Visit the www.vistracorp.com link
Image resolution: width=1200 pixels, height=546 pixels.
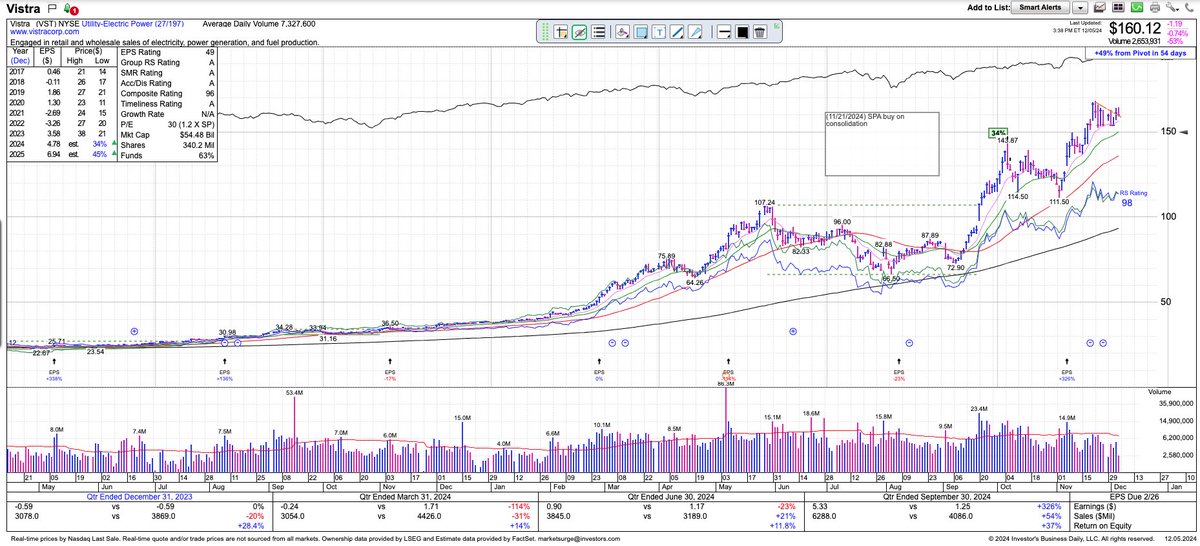(x=47, y=32)
